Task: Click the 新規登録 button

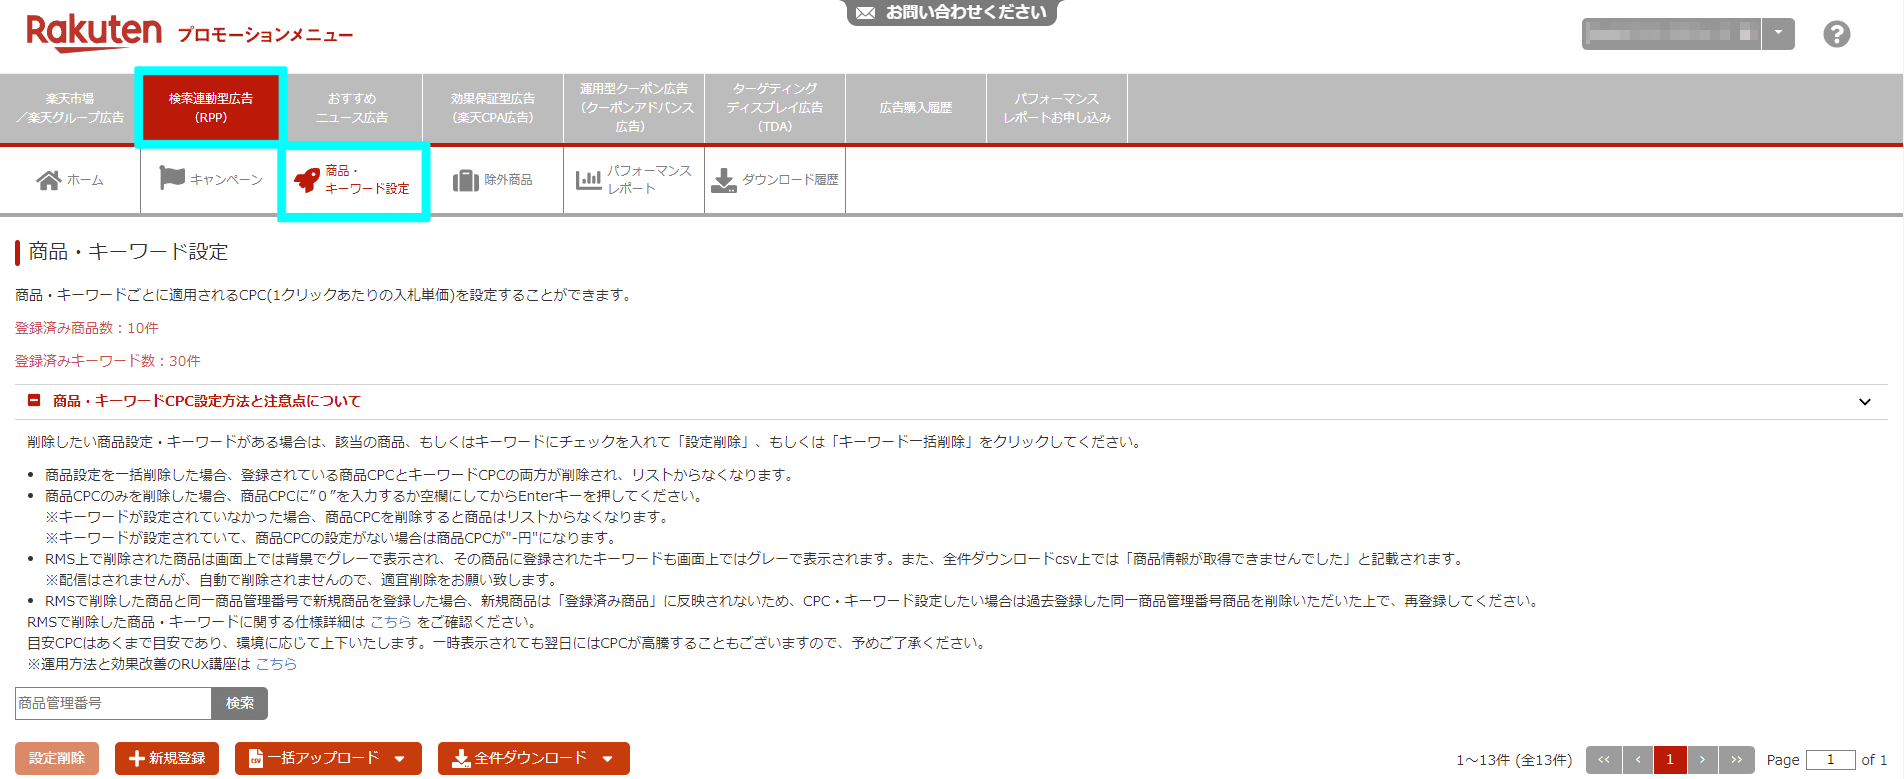Action: [167, 758]
